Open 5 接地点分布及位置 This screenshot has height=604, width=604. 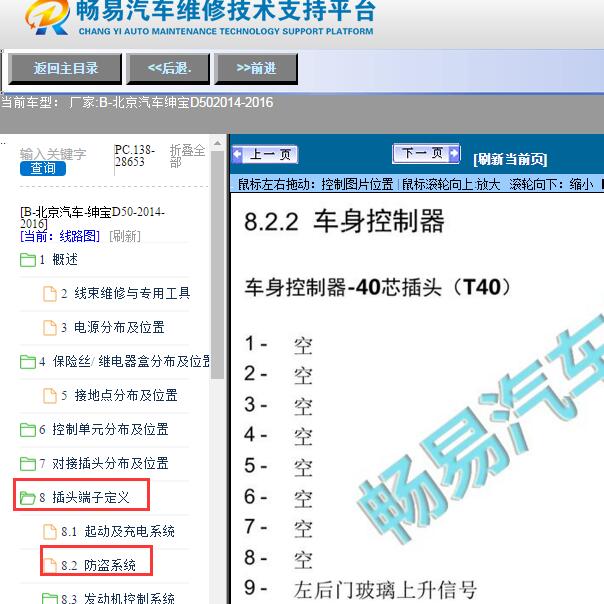pyautogui.click(x=119, y=396)
